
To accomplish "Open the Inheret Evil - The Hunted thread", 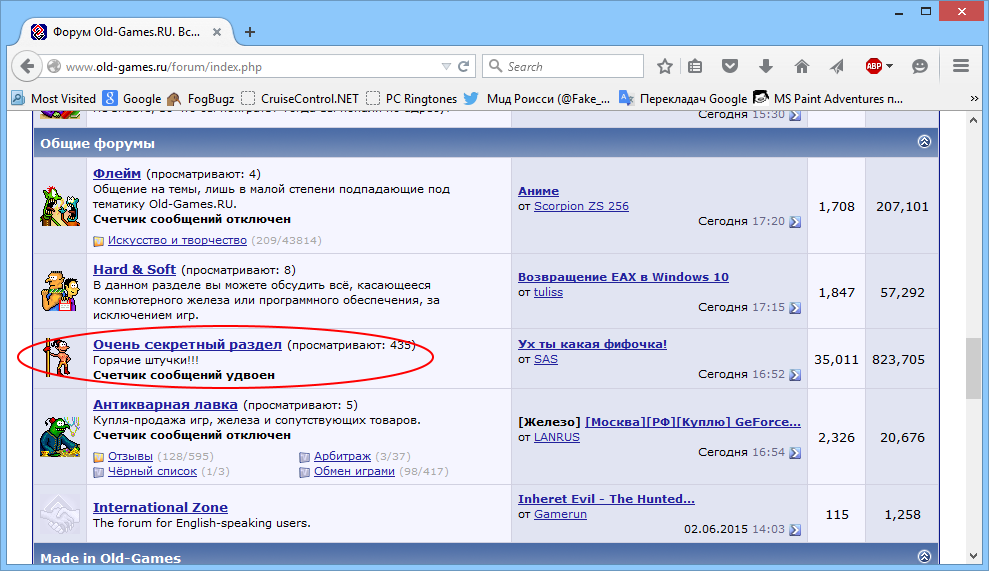I will pyautogui.click(x=606, y=498).
